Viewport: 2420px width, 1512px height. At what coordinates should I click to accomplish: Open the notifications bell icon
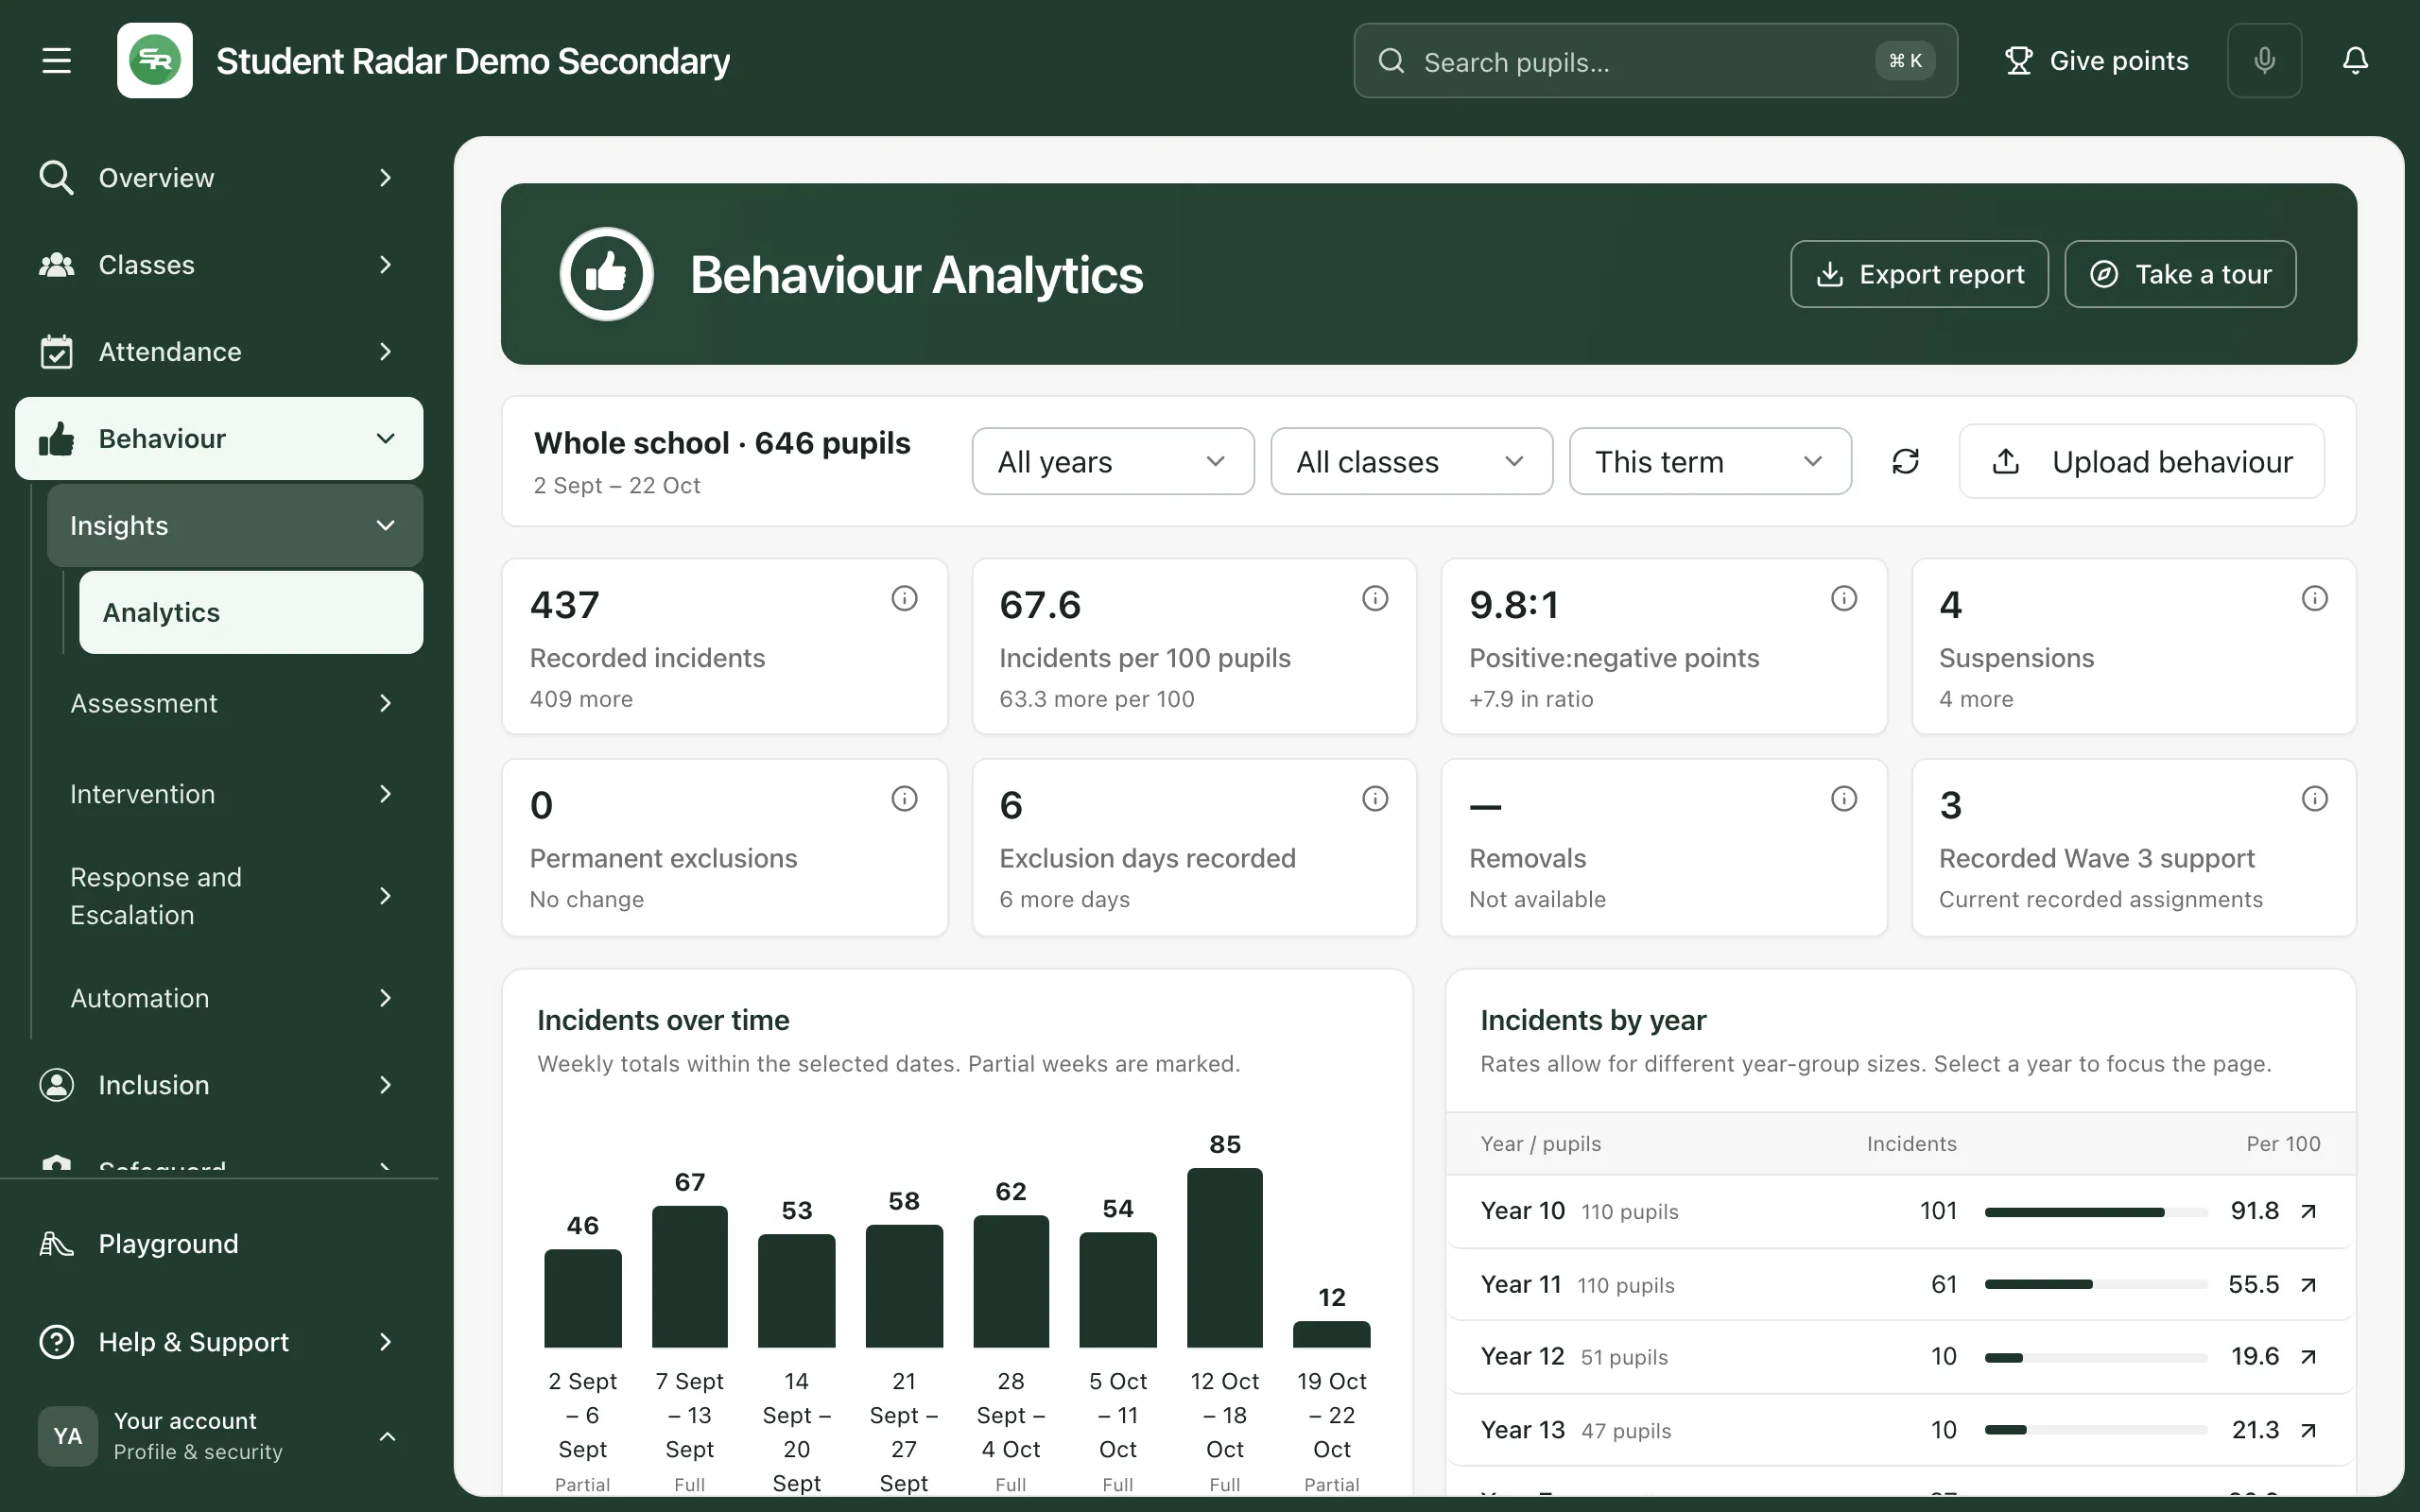(2355, 60)
